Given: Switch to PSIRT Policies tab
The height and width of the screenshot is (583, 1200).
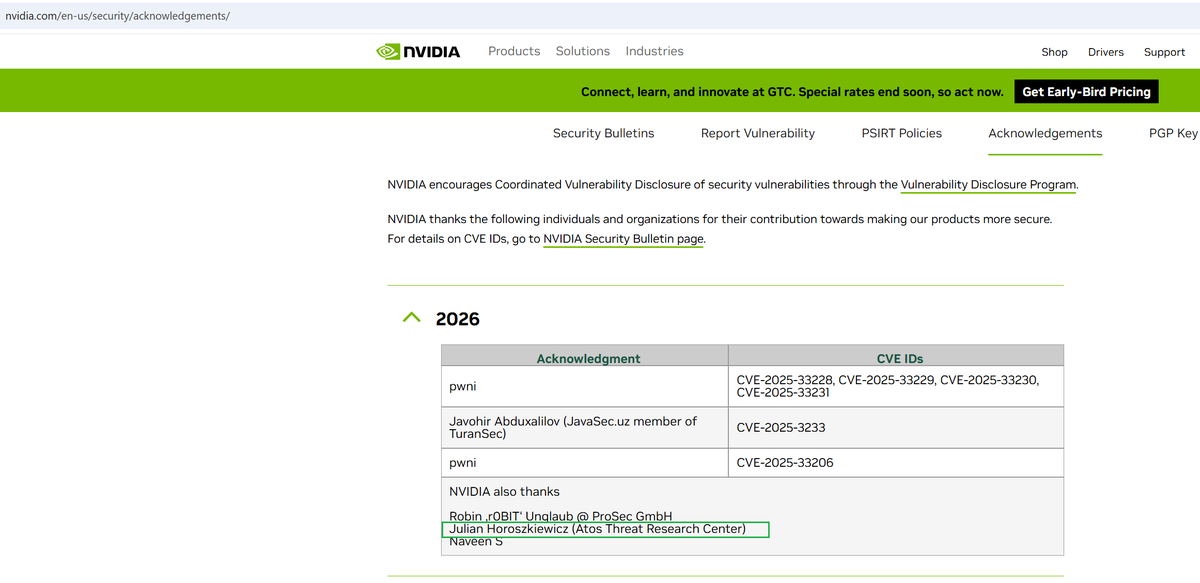Looking at the screenshot, I should pos(901,133).
